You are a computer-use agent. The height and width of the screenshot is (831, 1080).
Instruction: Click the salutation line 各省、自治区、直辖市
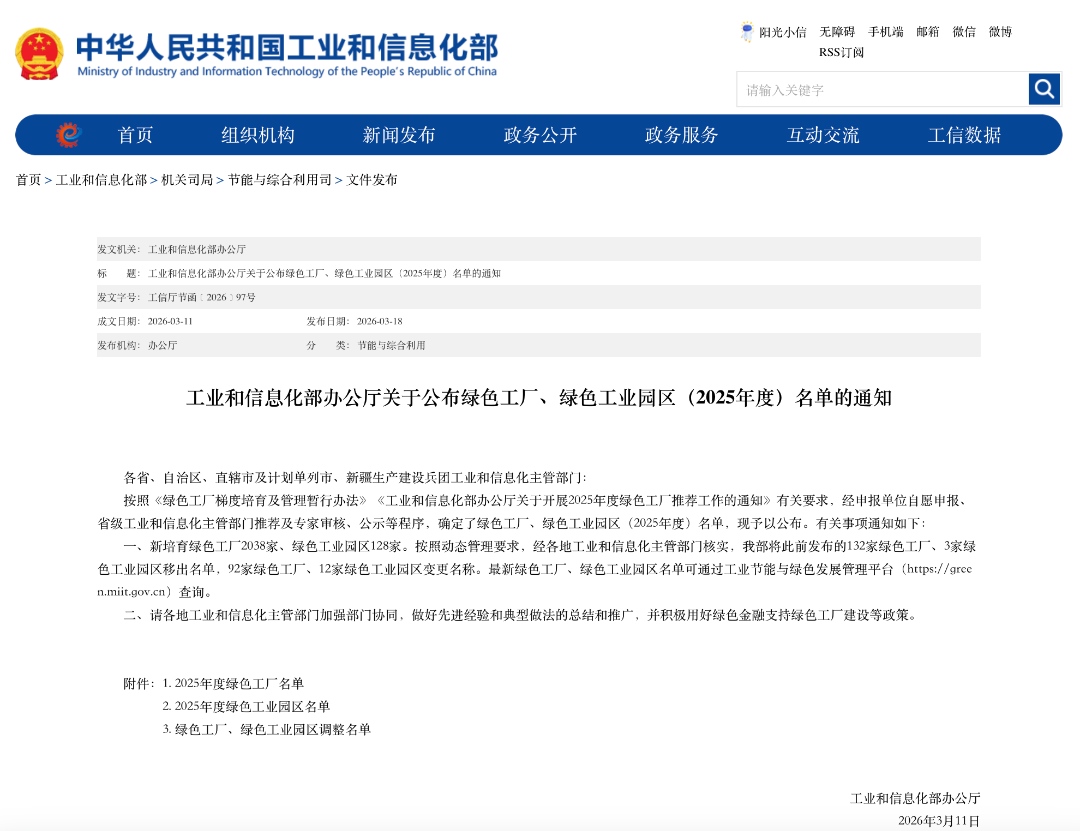(355, 478)
